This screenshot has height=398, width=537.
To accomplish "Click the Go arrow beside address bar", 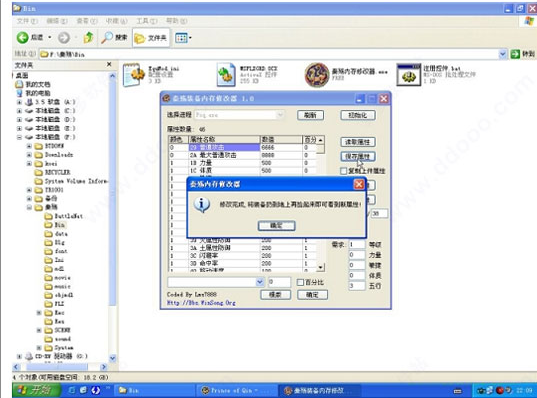I will point(515,54).
